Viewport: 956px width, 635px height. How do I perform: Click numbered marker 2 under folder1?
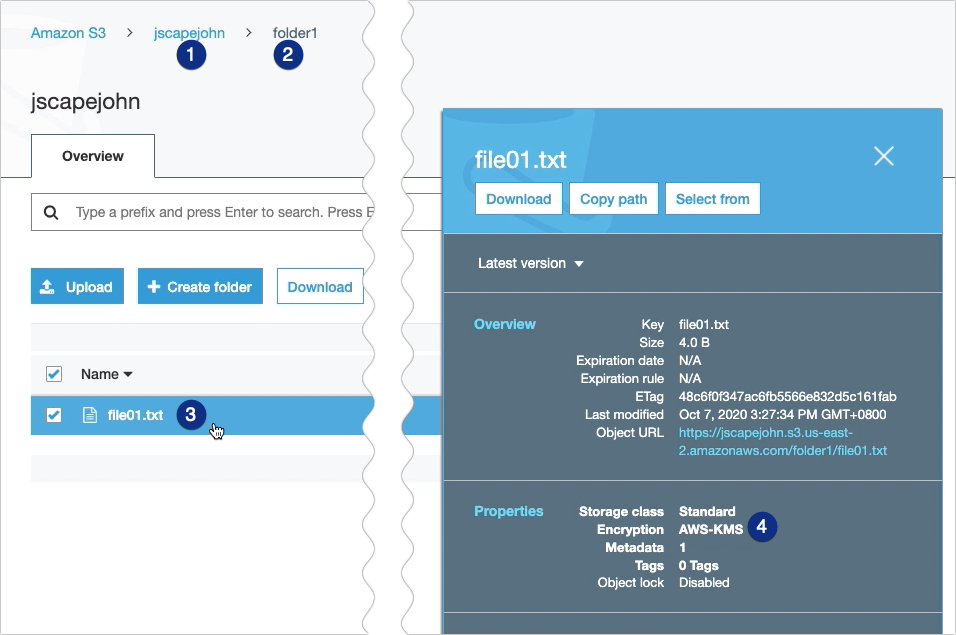click(x=288, y=55)
